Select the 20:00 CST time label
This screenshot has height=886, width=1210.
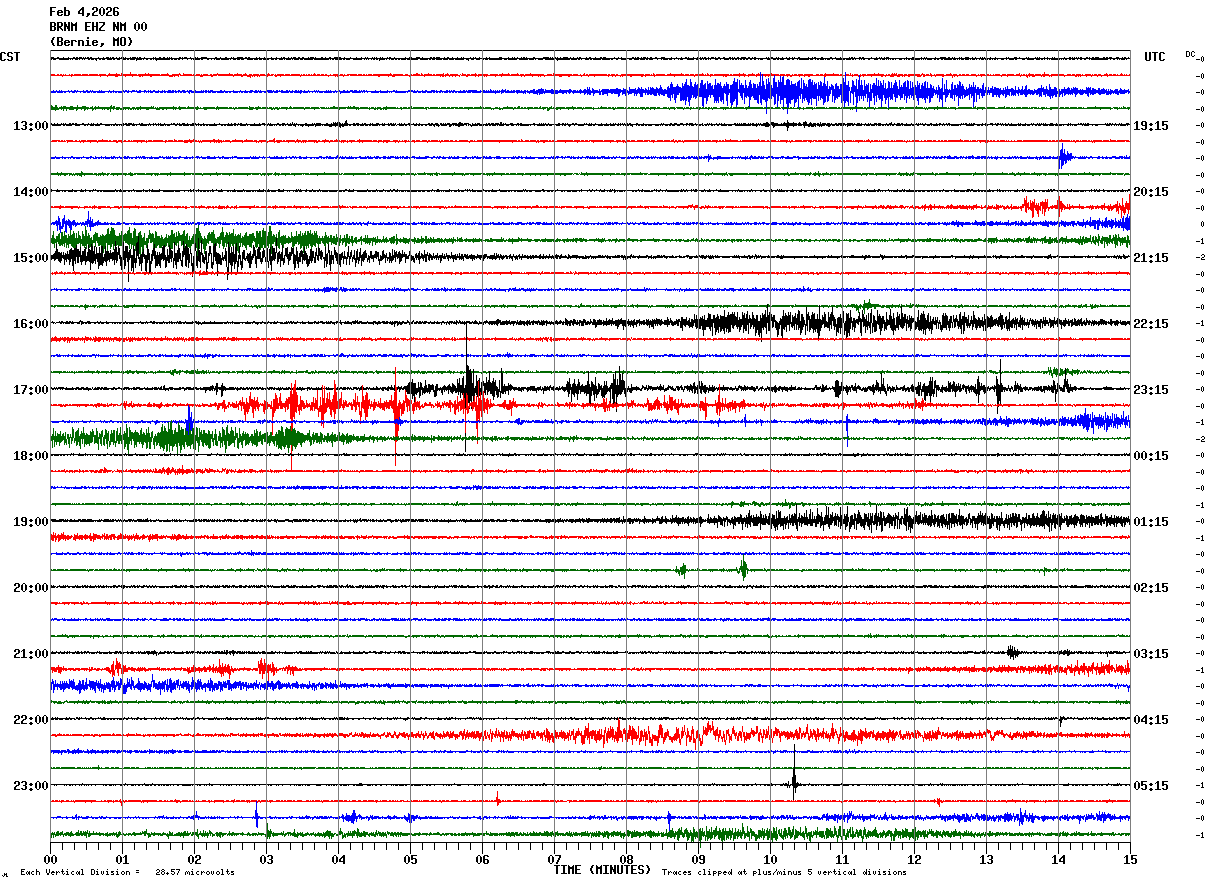[30, 588]
